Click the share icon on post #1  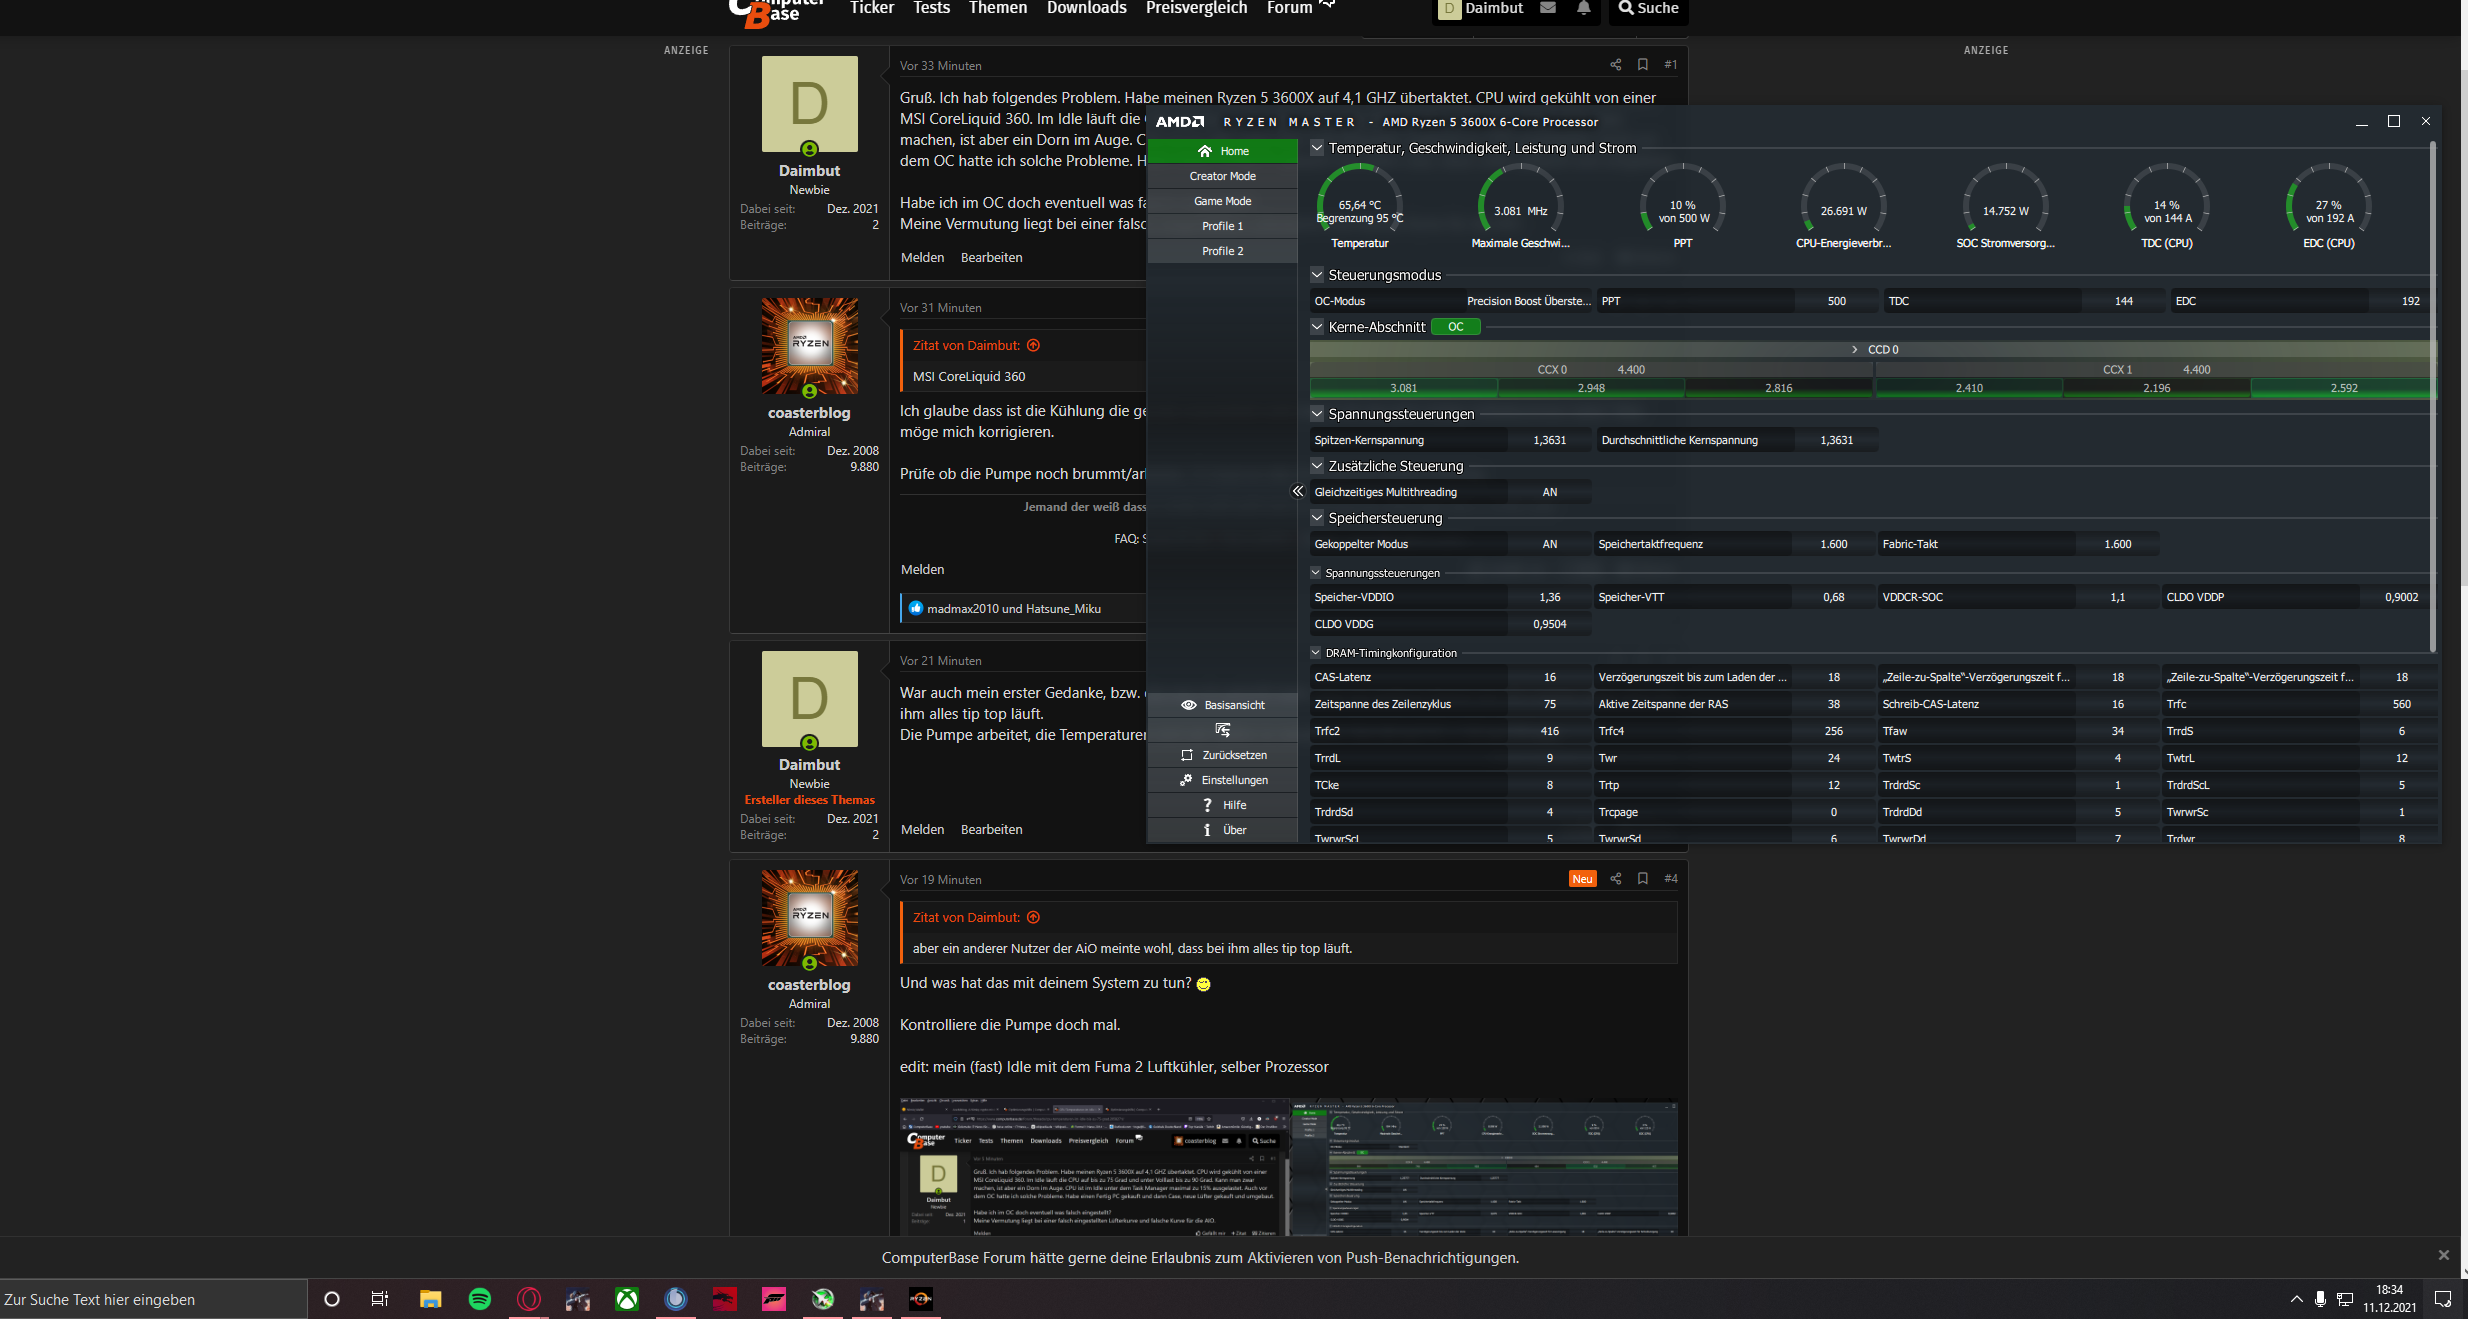(x=1615, y=65)
